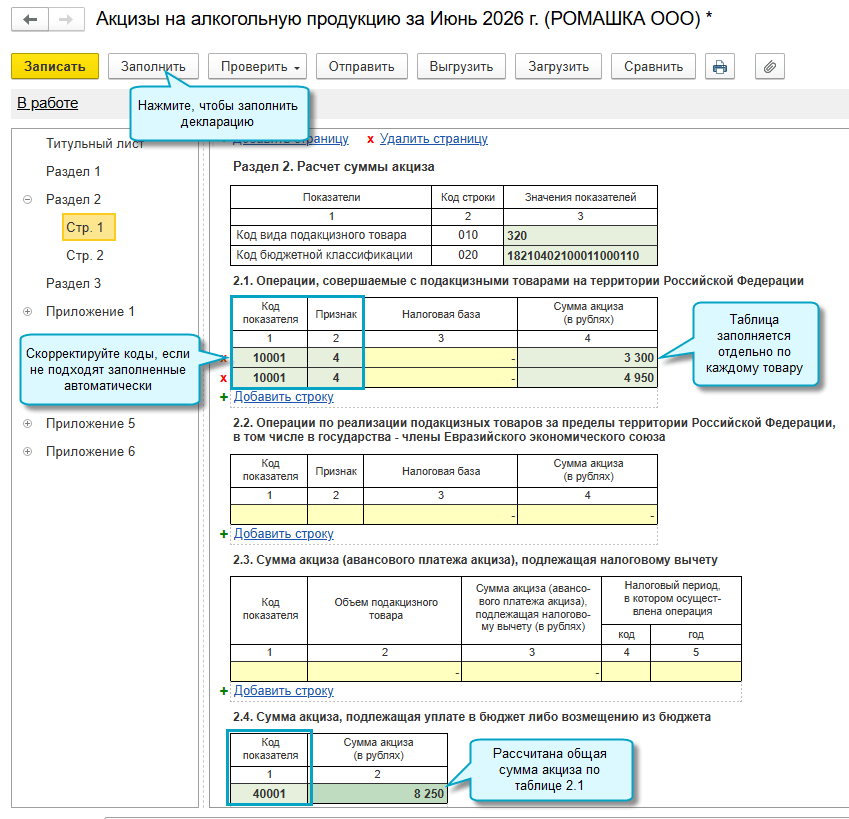Delete the second row with the red x
This screenshot has width=849, height=819.
click(224, 378)
